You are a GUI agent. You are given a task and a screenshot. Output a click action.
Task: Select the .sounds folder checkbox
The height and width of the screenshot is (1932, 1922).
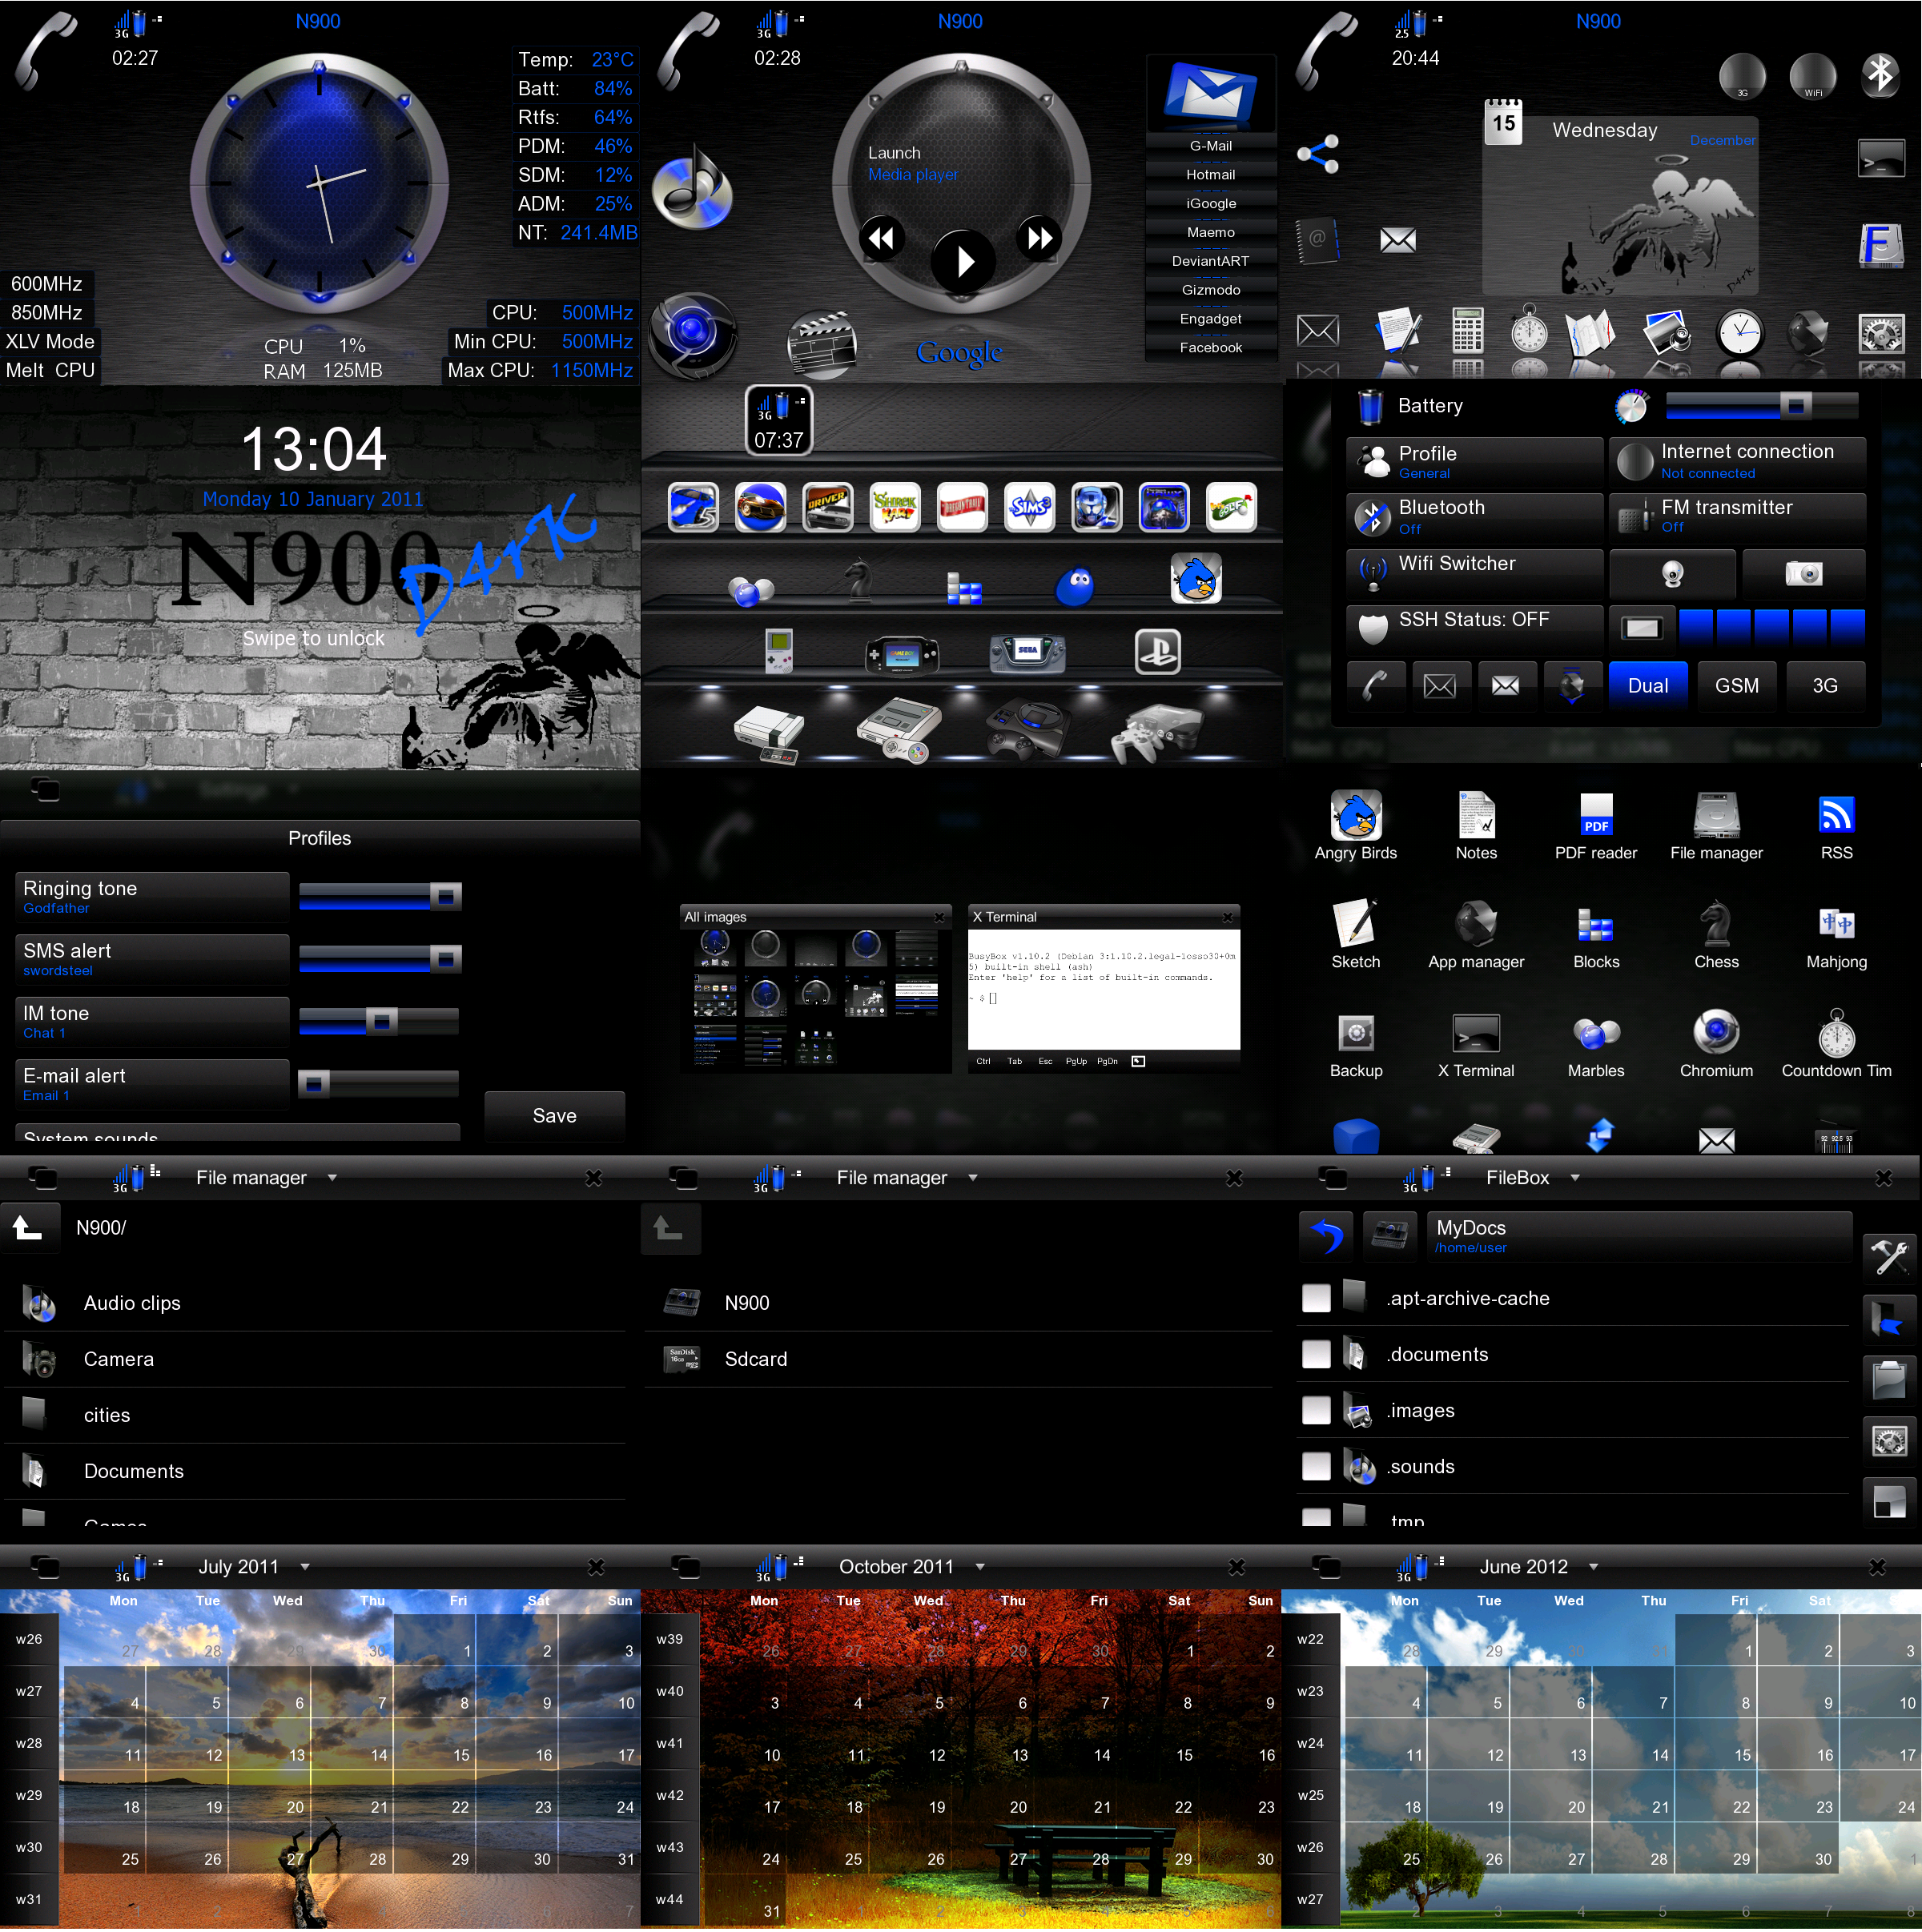1316,1467
